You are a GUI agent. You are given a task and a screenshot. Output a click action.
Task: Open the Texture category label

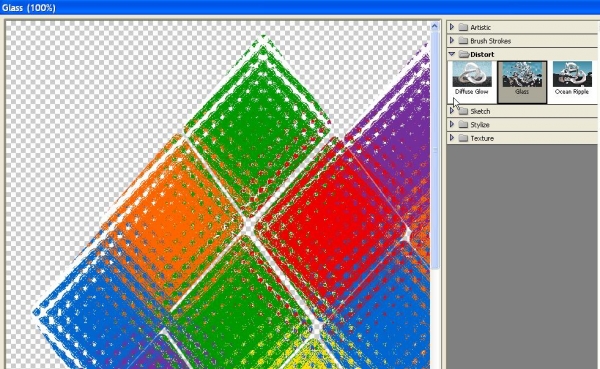[x=482, y=138]
